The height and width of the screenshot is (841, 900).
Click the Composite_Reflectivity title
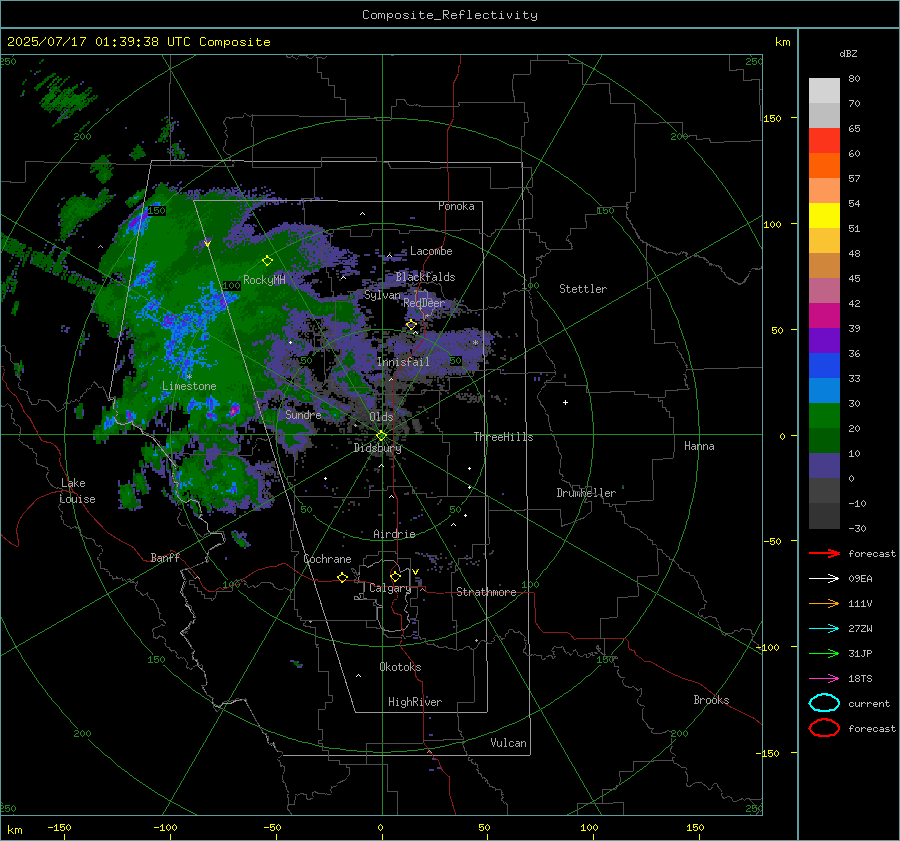coord(450,15)
